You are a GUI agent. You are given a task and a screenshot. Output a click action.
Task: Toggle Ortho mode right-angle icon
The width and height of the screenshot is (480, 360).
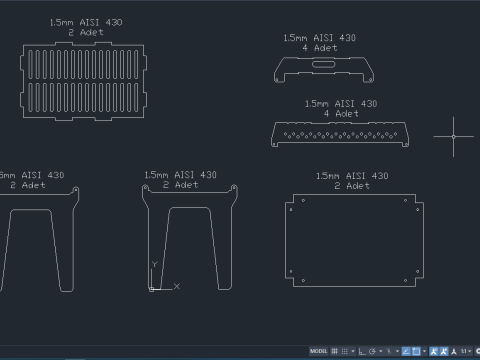coord(362,351)
